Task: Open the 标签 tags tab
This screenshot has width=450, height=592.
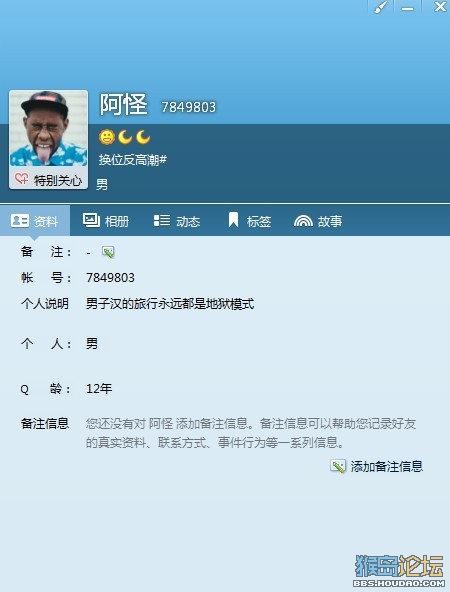Action: pyautogui.click(x=249, y=220)
